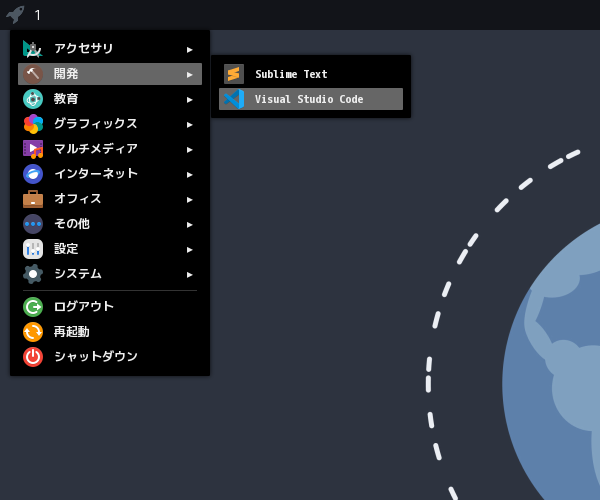Viewport: 600px width, 500px height.
Task: Expand アクセサリ submenu arrow
Action: tap(189, 50)
